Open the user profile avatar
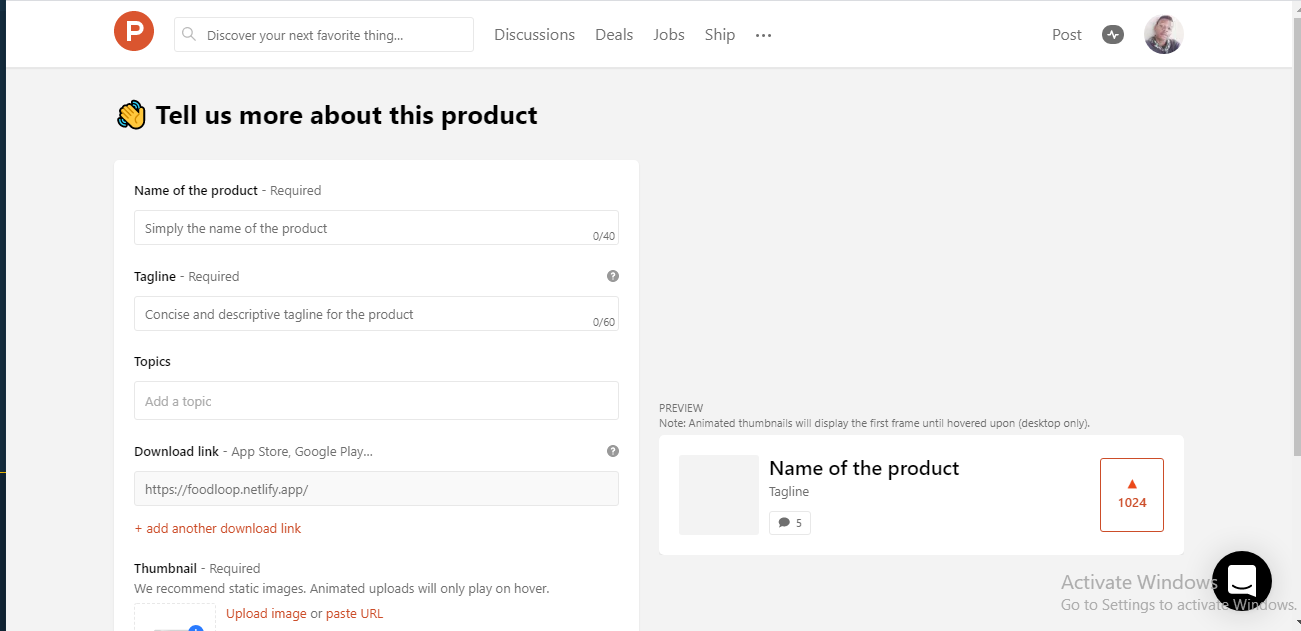This screenshot has height=631, width=1301. click(x=1163, y=35)
